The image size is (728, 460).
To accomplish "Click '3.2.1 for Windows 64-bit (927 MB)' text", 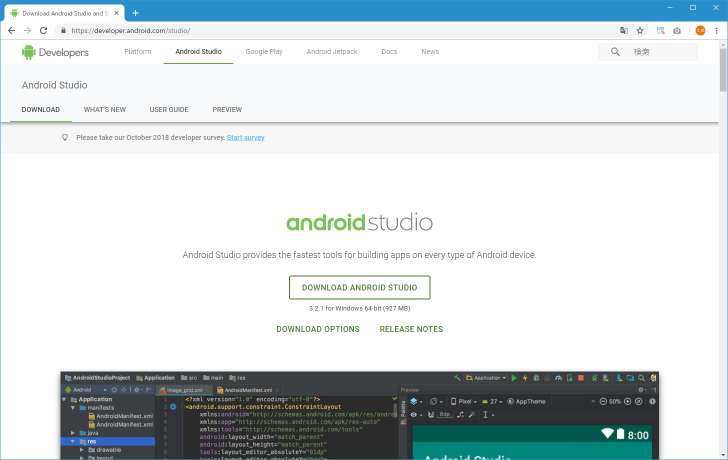I will pos(359,308).
